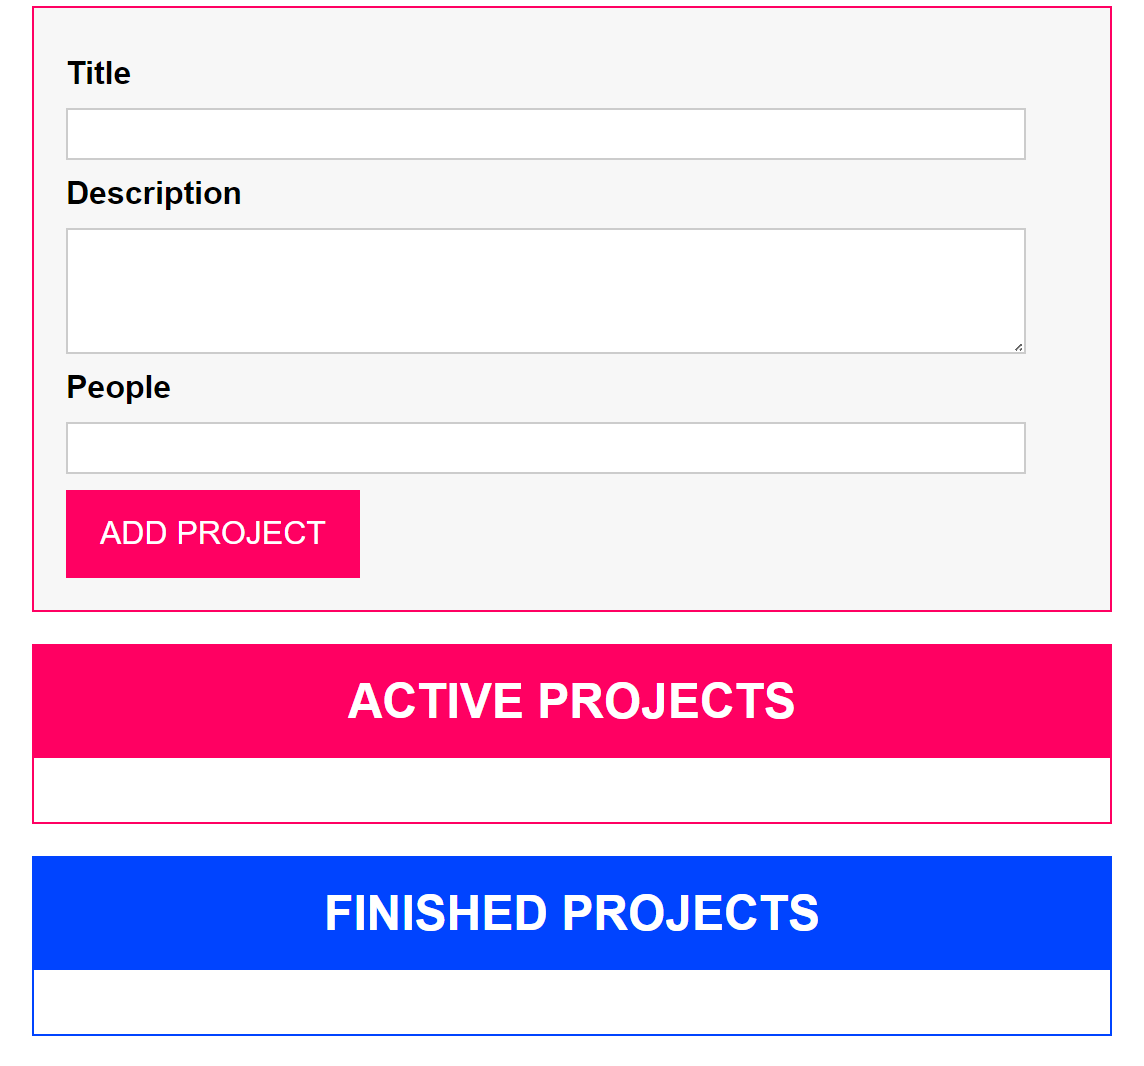The height and width of the screenshot is (1066, 1144).
Task: Click the ACTIVE PROJECTS heading
Action: pos(571,701)
